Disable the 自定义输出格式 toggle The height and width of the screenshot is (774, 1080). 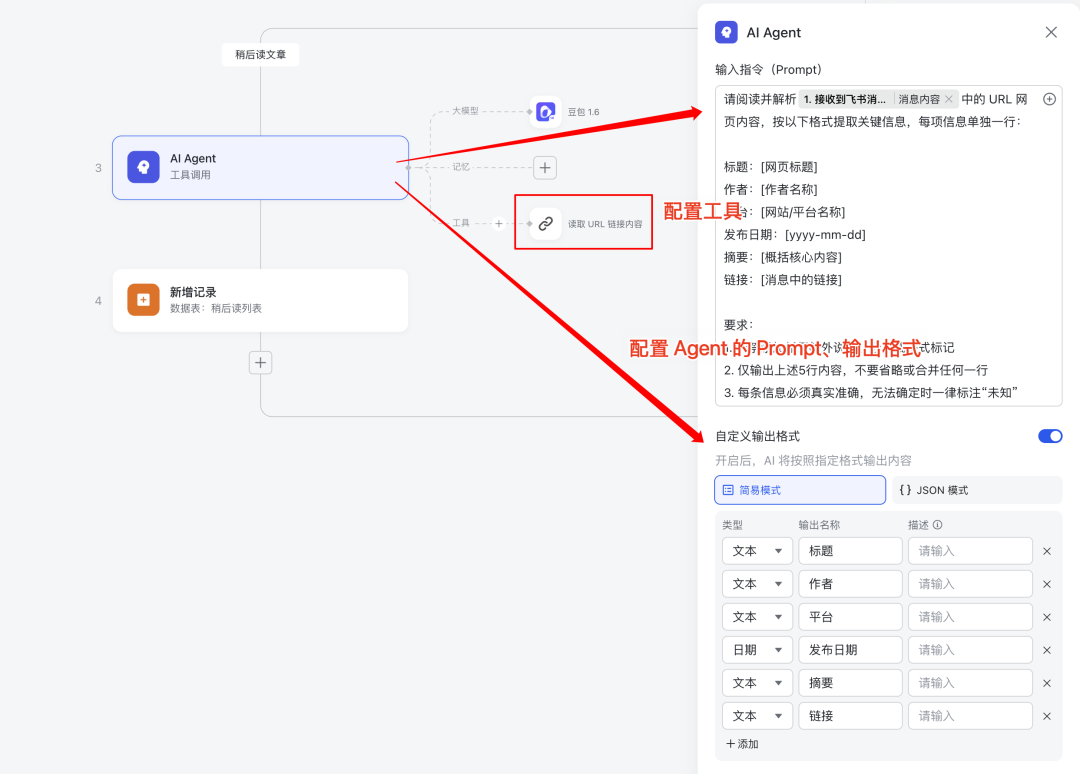click(1049, 436)
